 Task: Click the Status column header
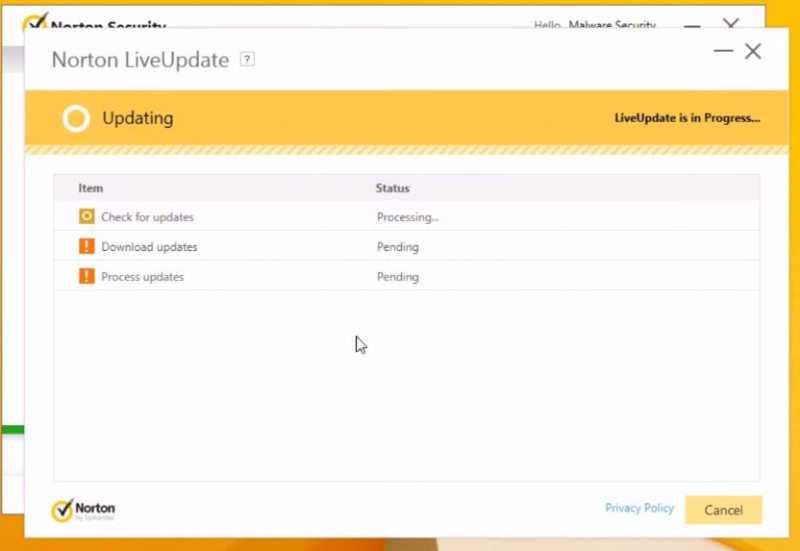(392, 188)
